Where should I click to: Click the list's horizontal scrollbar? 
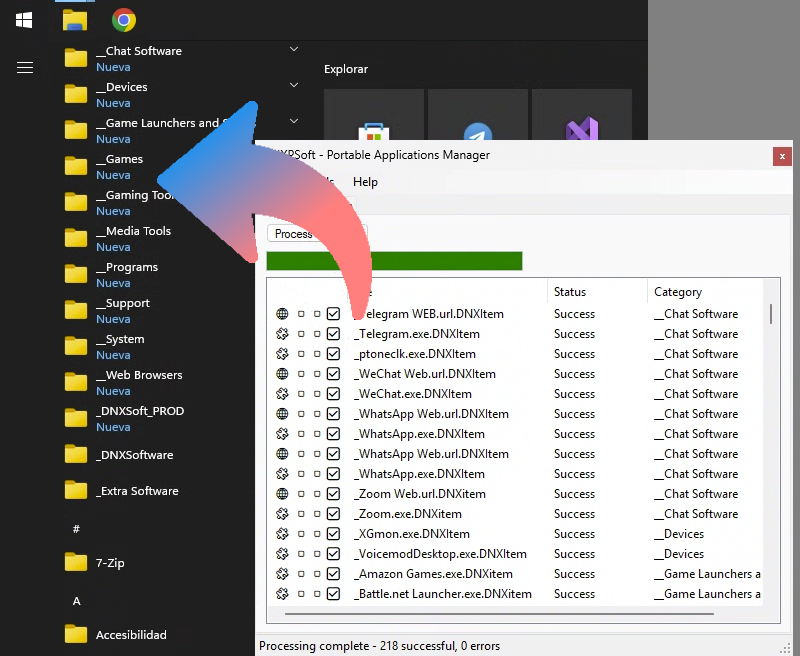coord(499,614)
